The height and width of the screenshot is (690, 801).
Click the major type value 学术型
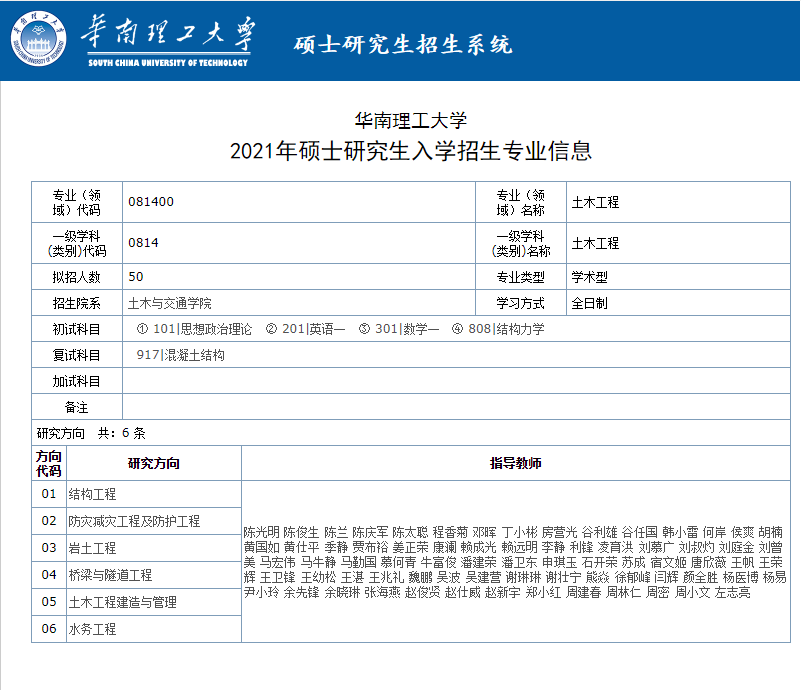coord(590,277)
